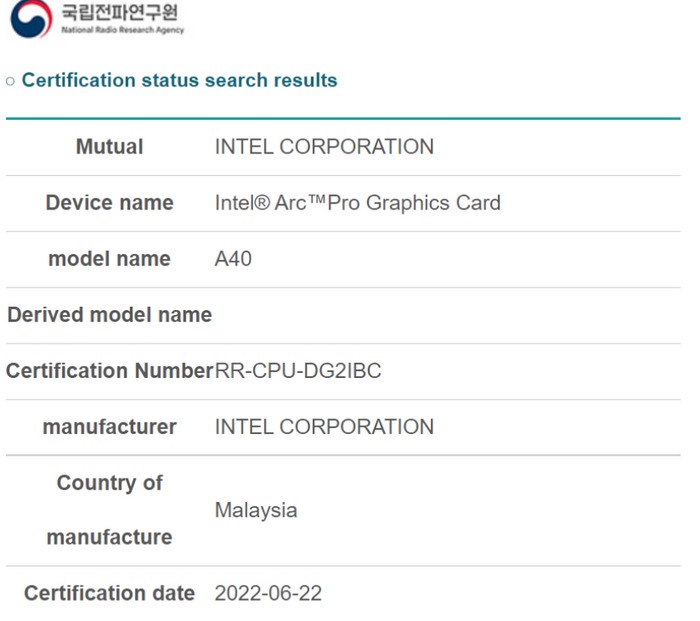The image size is (700, 621).
Task: Click the 'Mutual' row label
Action: click(109, 147)
